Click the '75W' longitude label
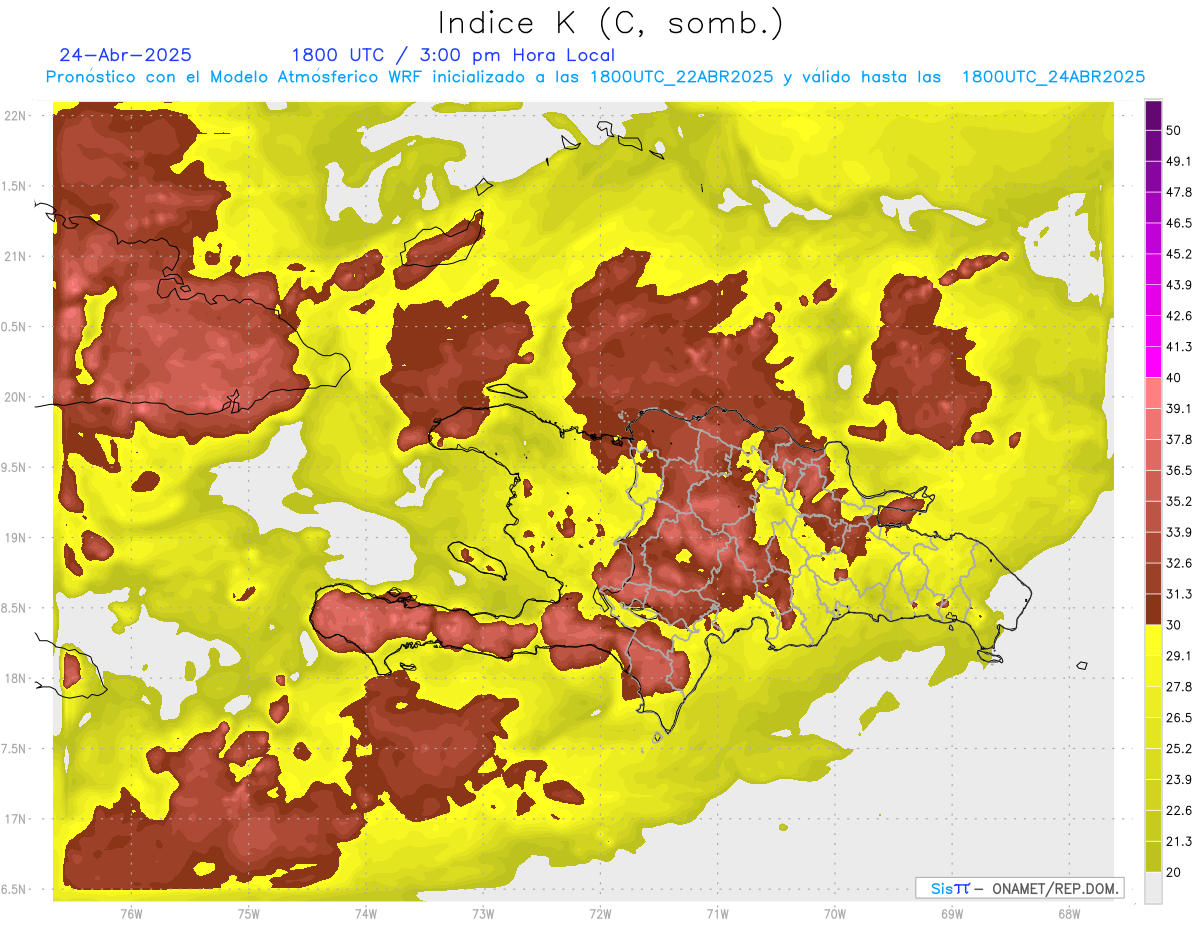Screen dimensions: 1200x927 coord(249,914)
